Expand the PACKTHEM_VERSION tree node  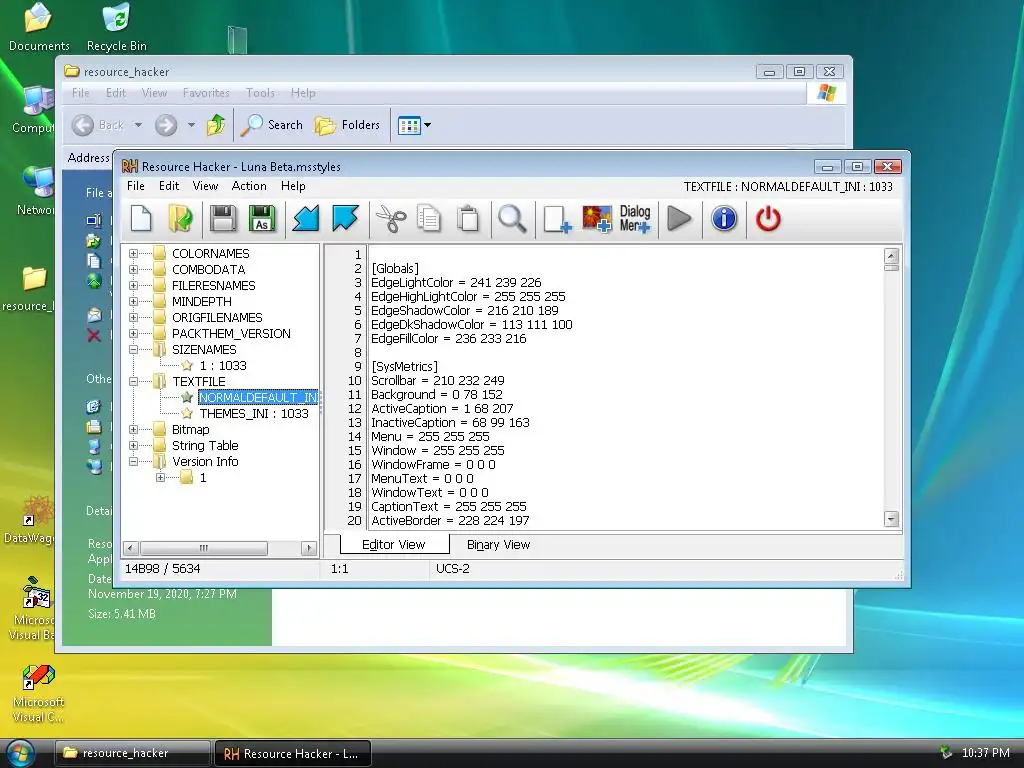(x=133, y=334)
